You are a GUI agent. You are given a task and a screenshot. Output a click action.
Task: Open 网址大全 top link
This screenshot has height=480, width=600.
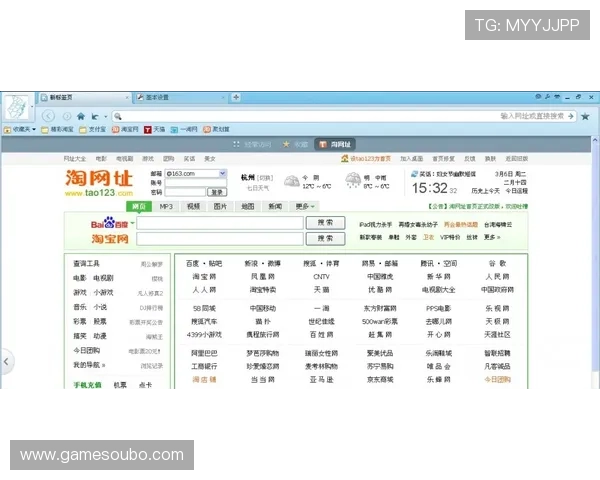pyautogui.click(x=75, y=158)
